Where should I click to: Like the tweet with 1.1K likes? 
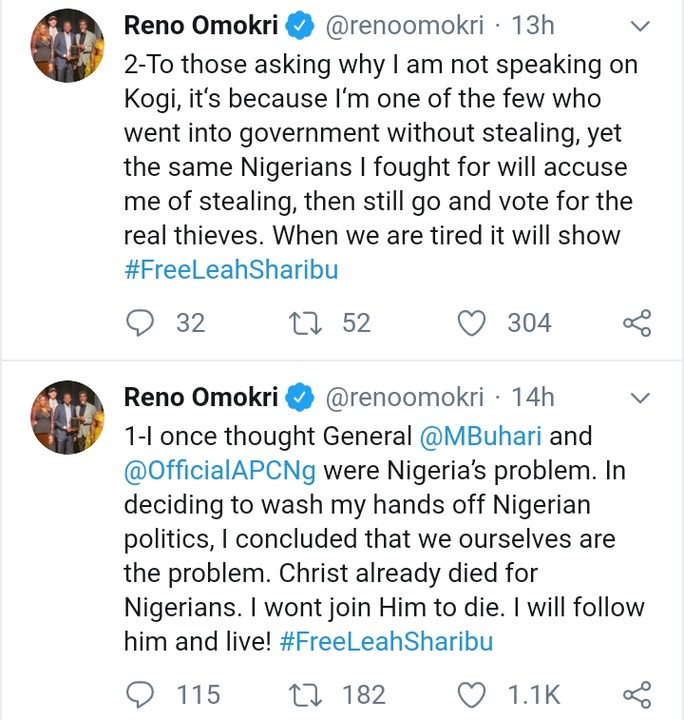click(471, 693)
